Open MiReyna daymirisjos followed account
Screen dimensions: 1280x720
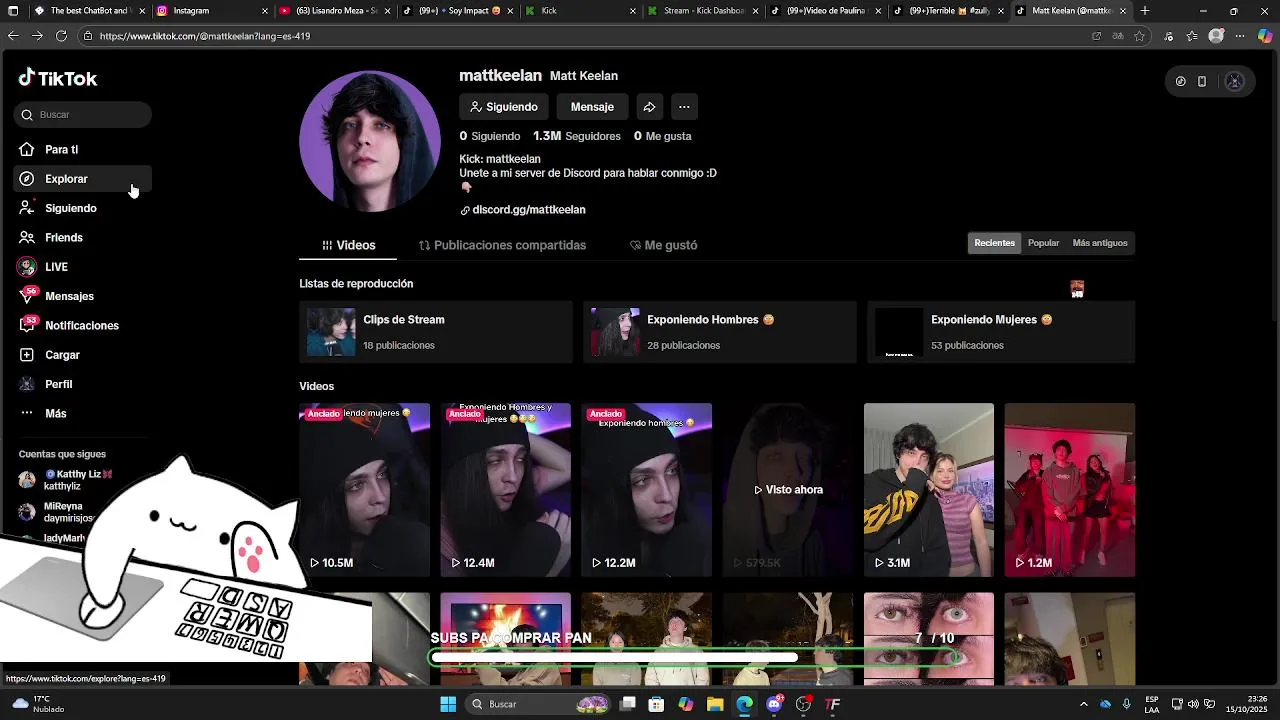pyautogui.click(x=58, y=512)
